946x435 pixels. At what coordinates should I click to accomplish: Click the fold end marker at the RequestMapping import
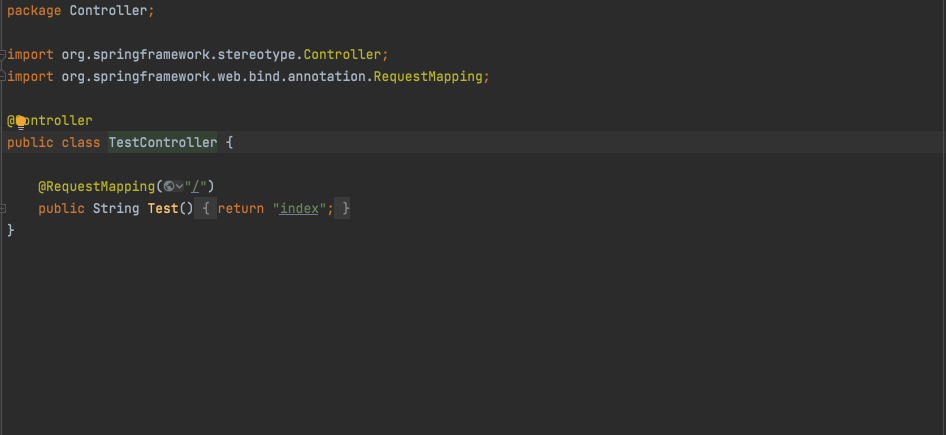(3, 77)
